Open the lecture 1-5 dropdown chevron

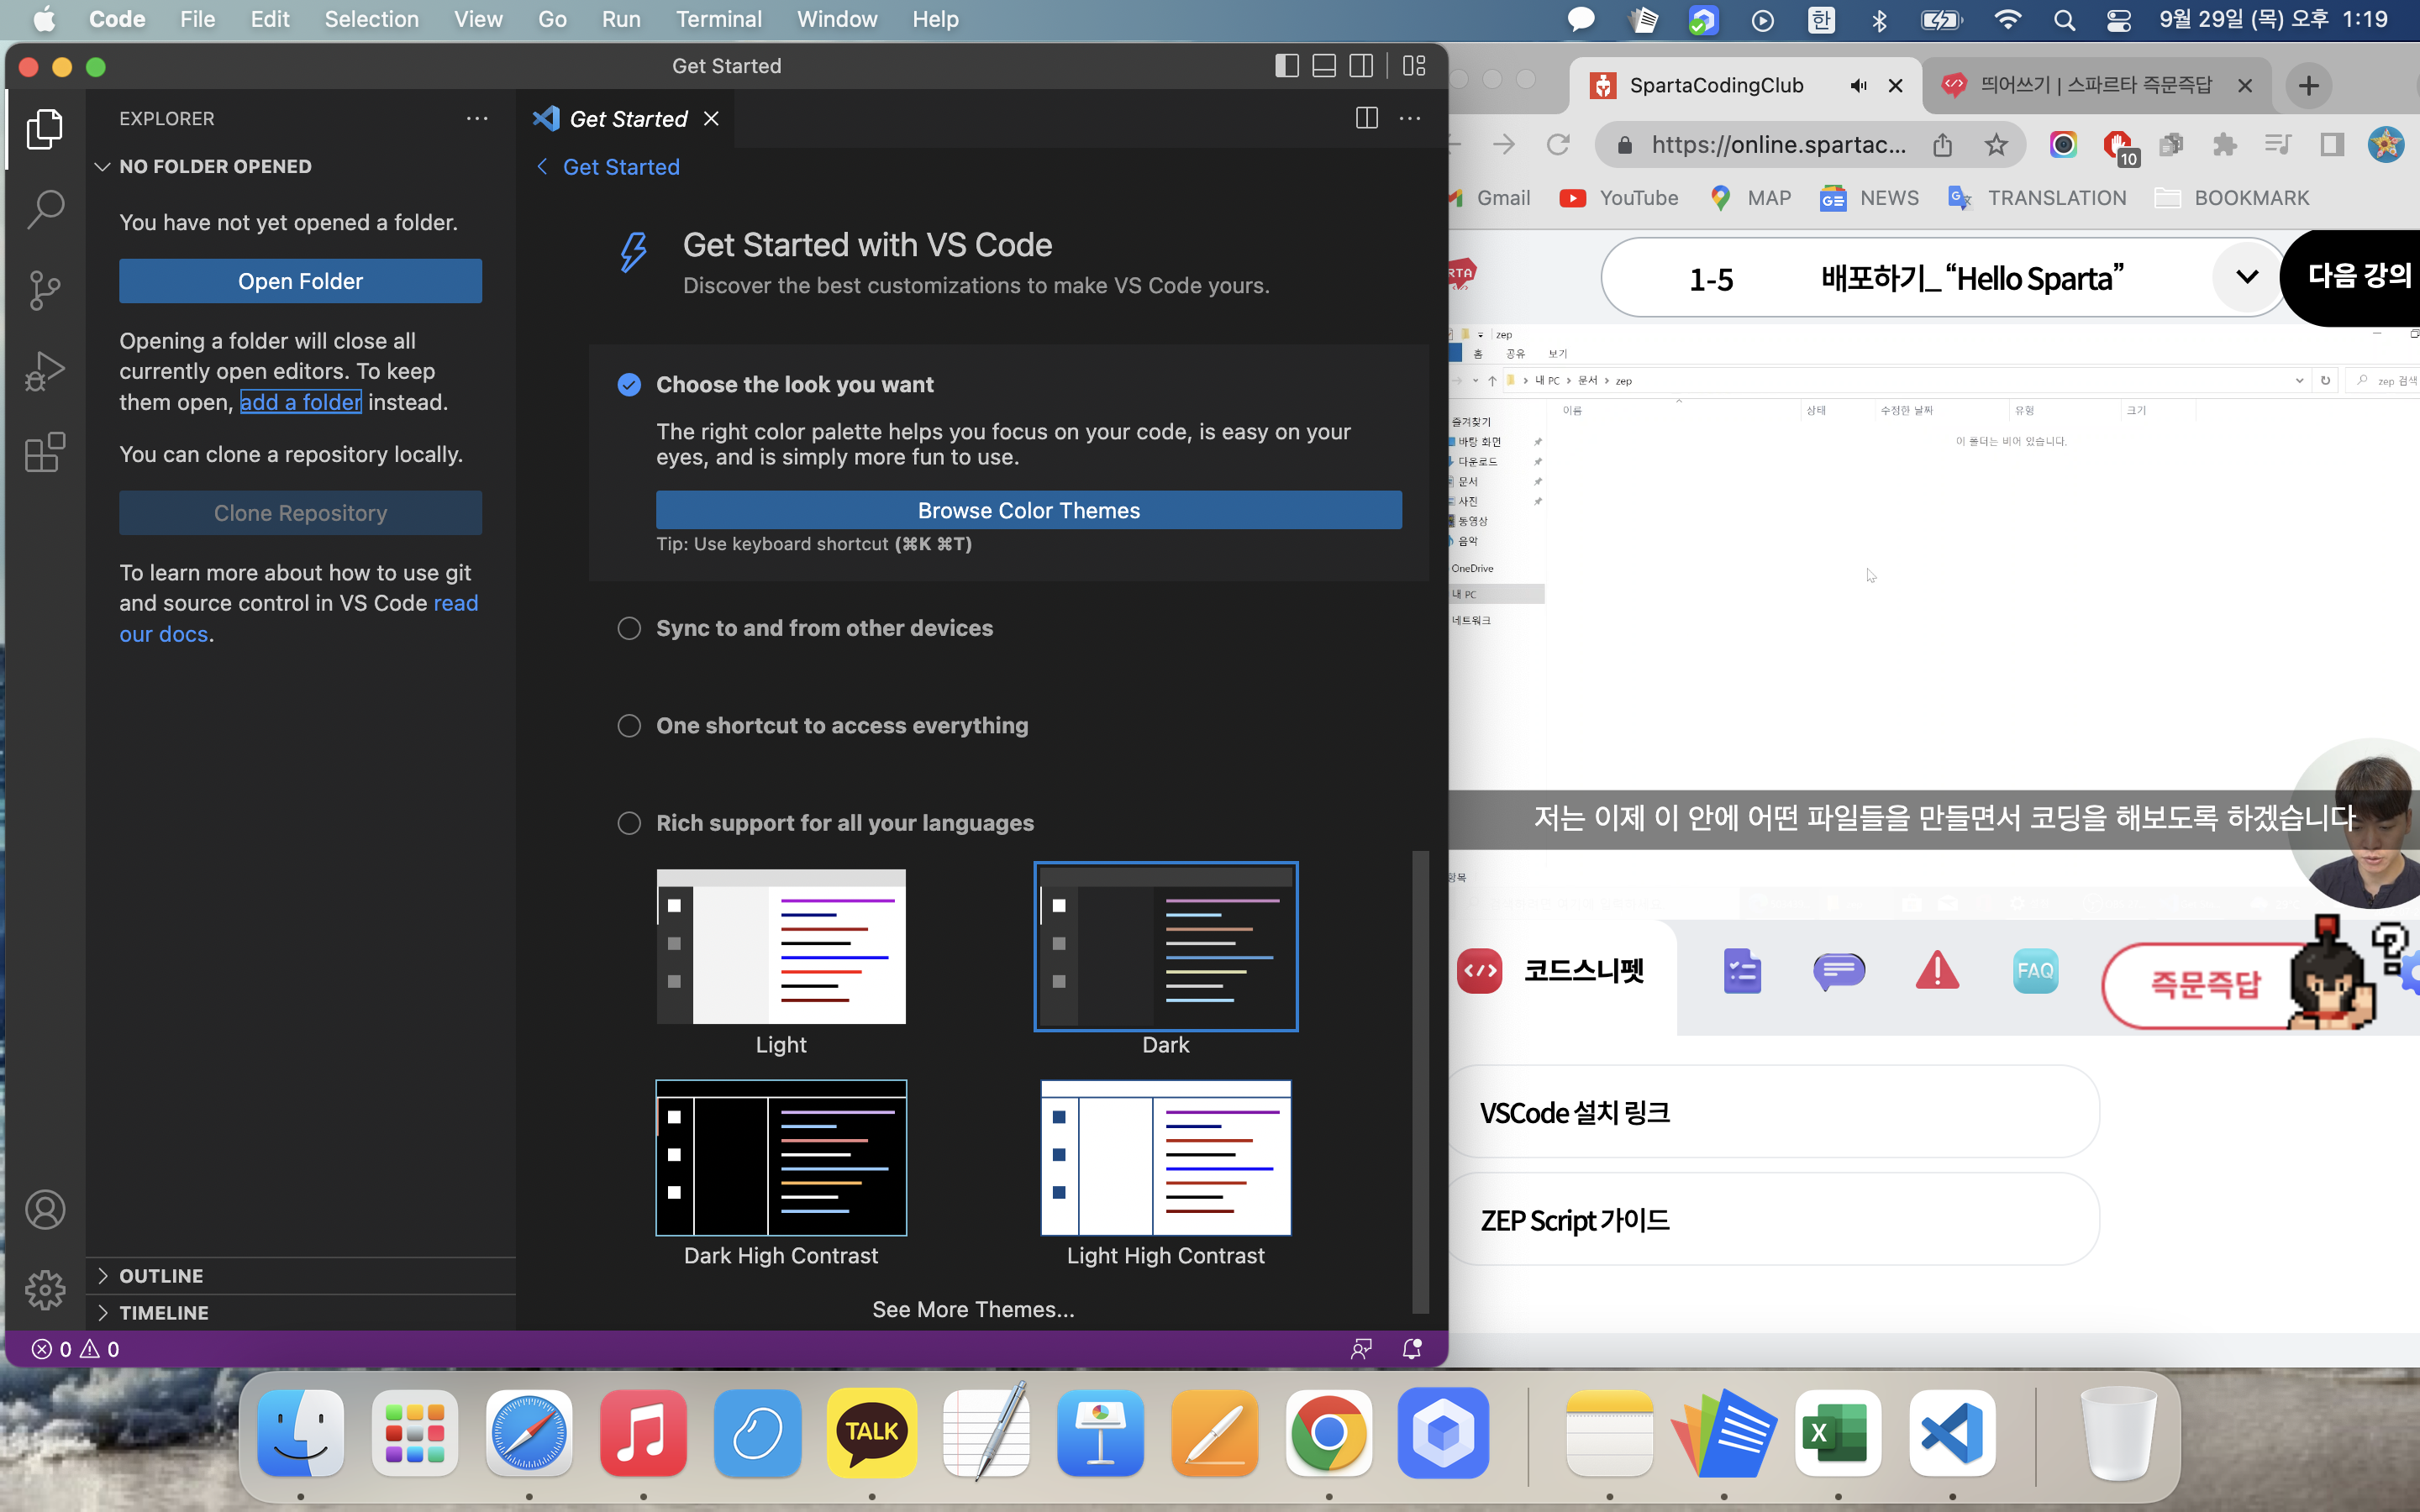coord(2247,277)
